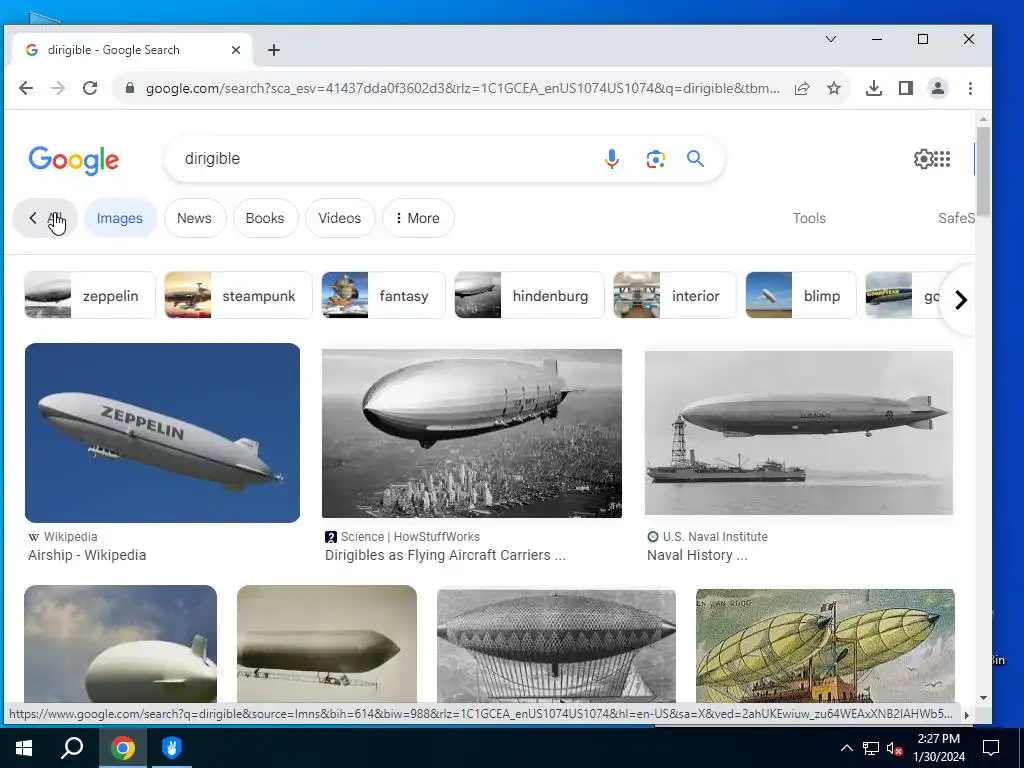Reload the current page
1024x768 pixels.
(90, 88)
